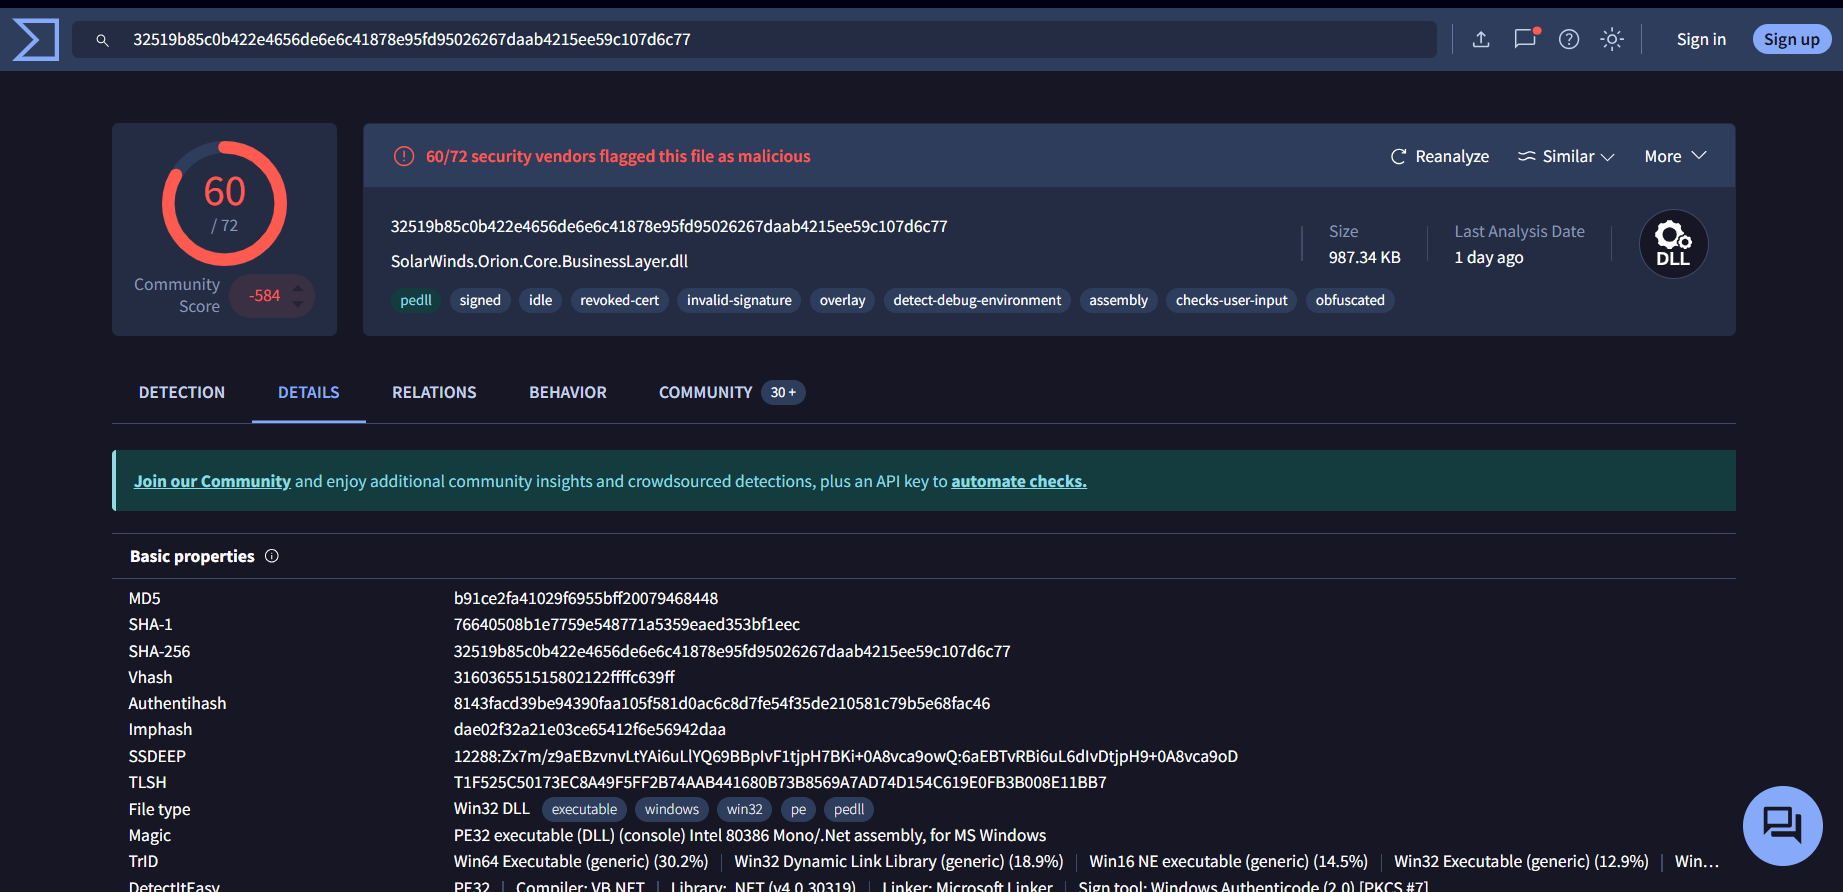Click the search magnifier icon
1843x892 pixels.
(x=102, y=40)
